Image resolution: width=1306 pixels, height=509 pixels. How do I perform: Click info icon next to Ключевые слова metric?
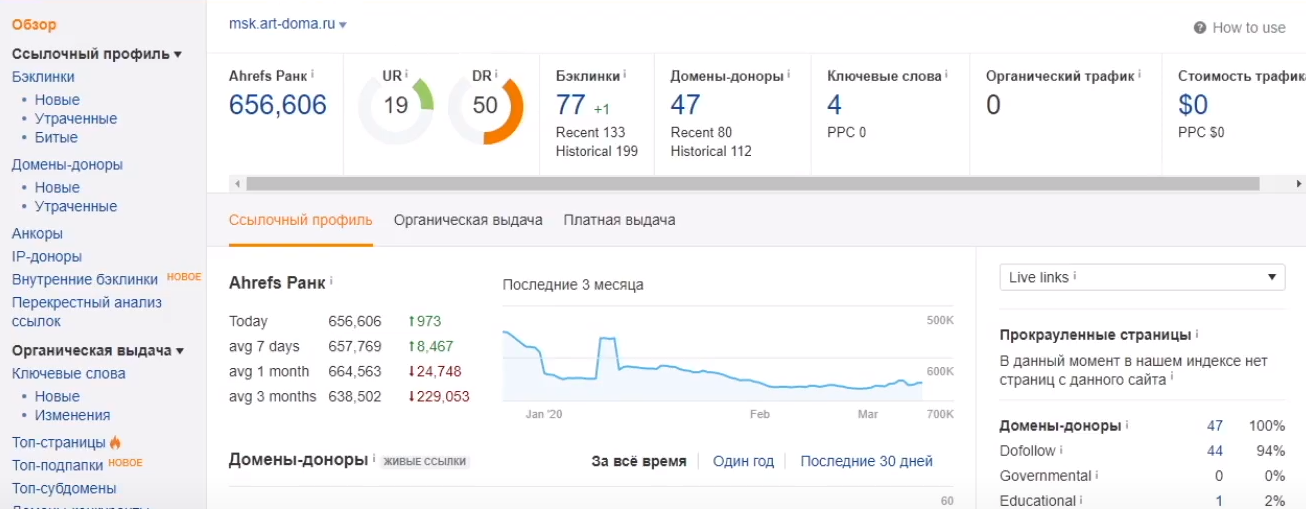946,75
